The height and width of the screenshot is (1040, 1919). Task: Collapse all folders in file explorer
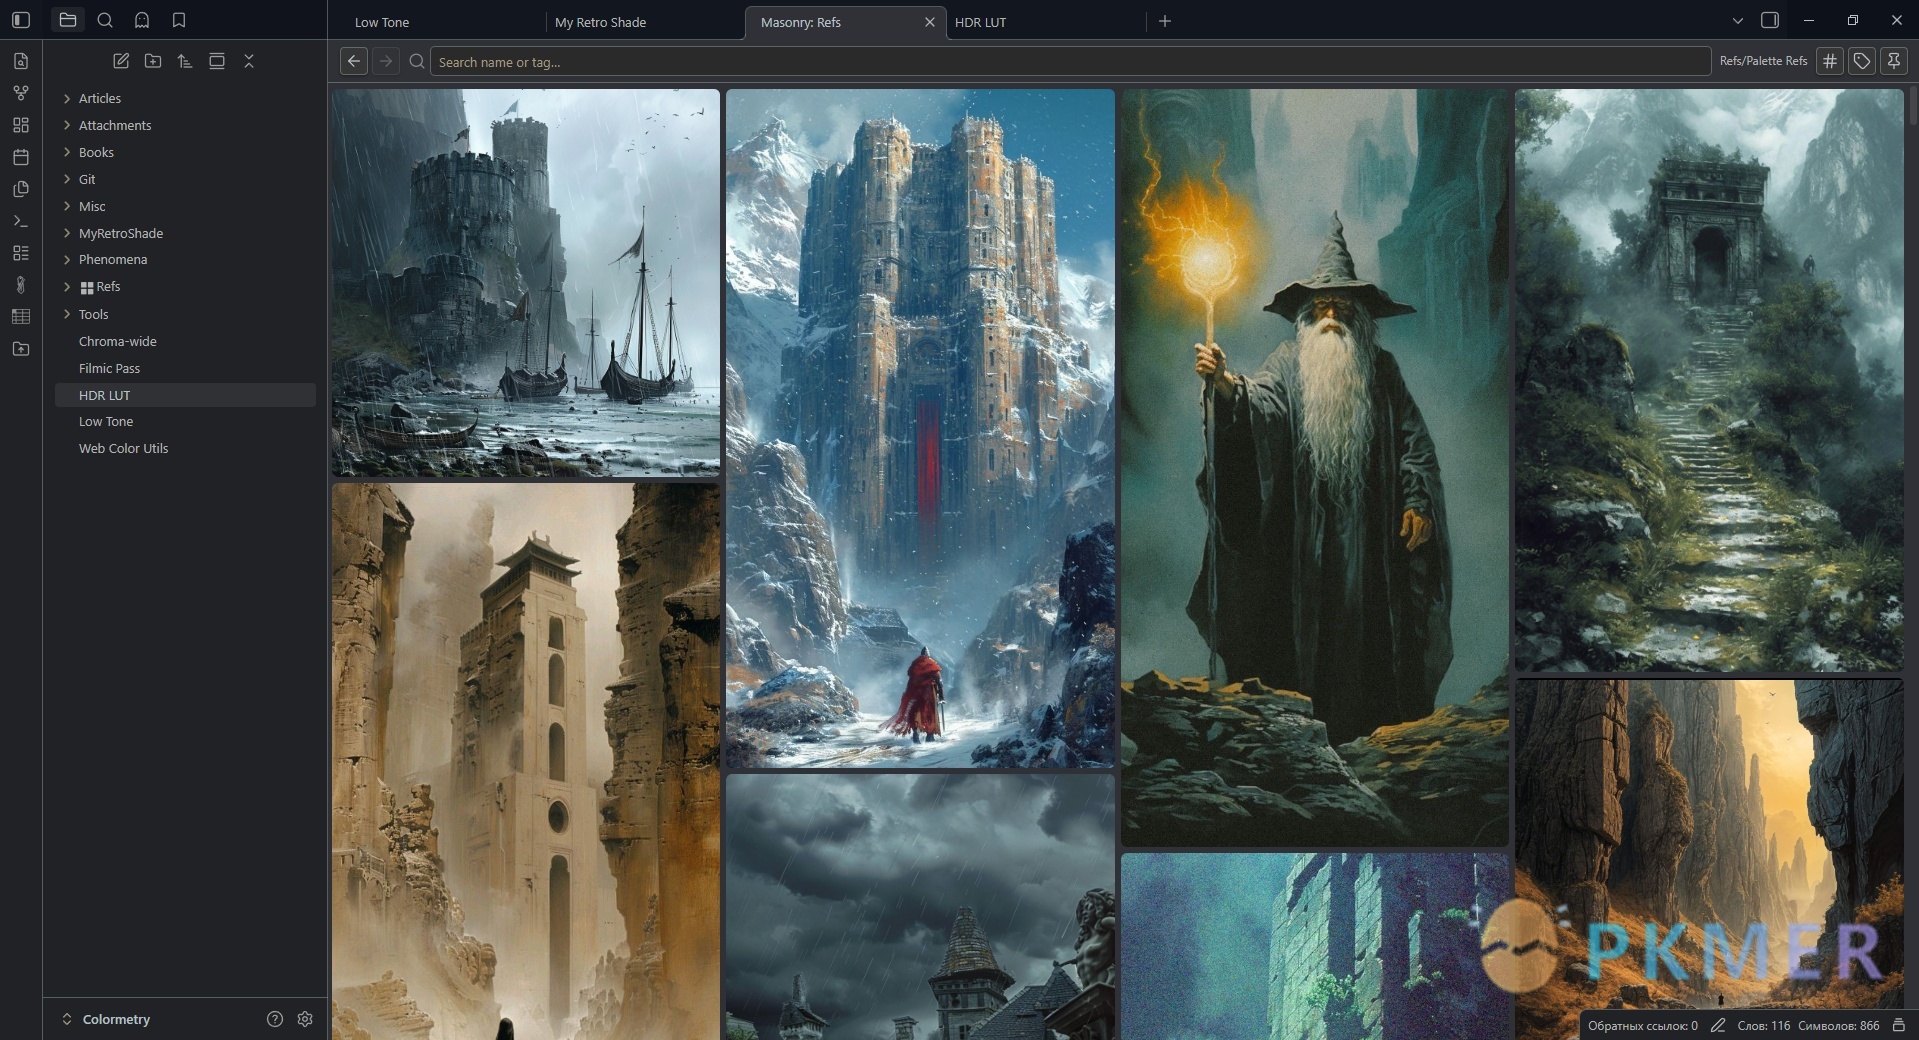[249, 61]
